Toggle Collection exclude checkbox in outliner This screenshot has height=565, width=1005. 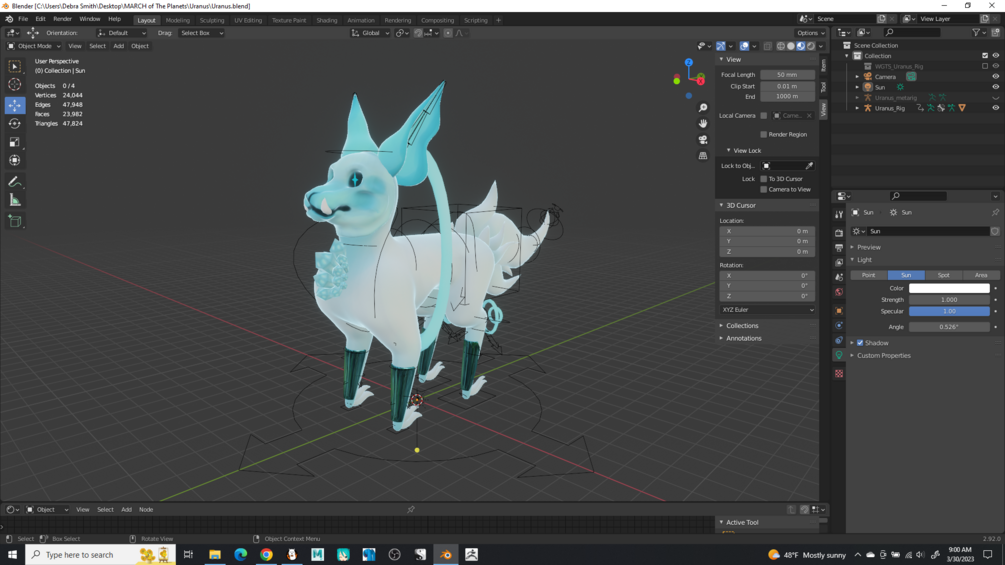[x=985, y=56]
